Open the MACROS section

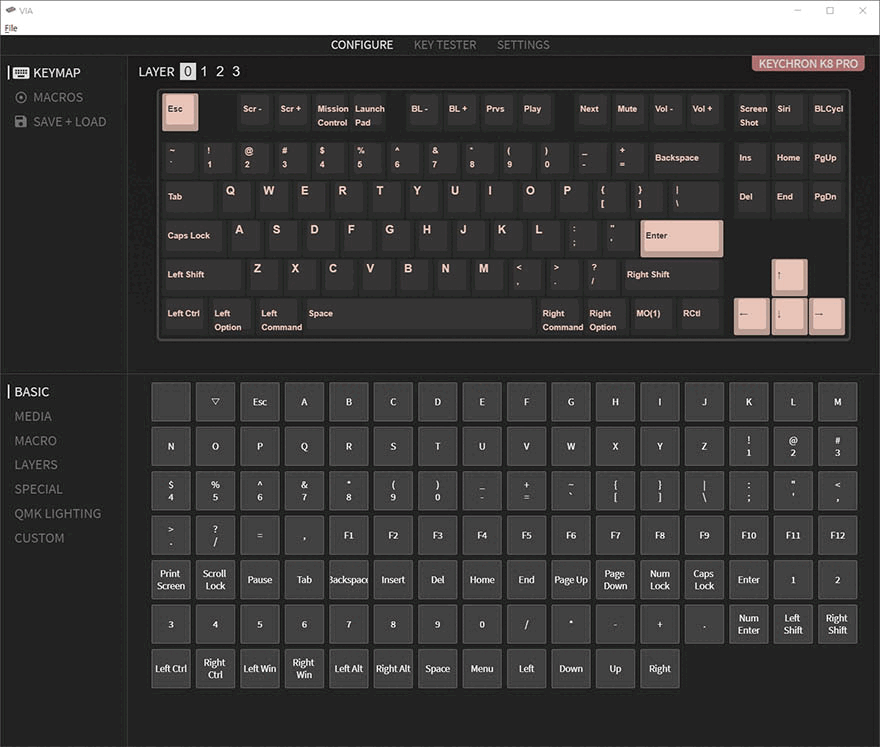49,98
